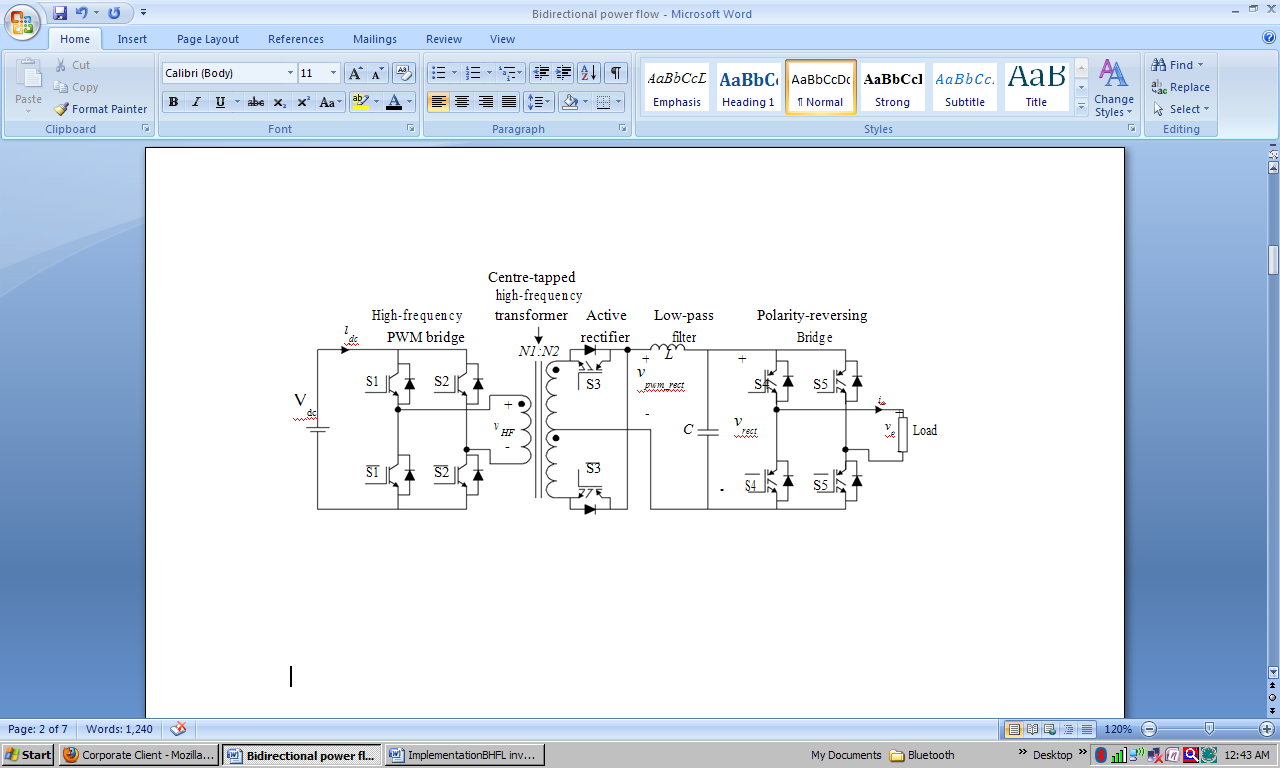This screenshot has height=768, width=1280.
Task: Toggle show/hide paragraph marks
Action: pos(616,73)
